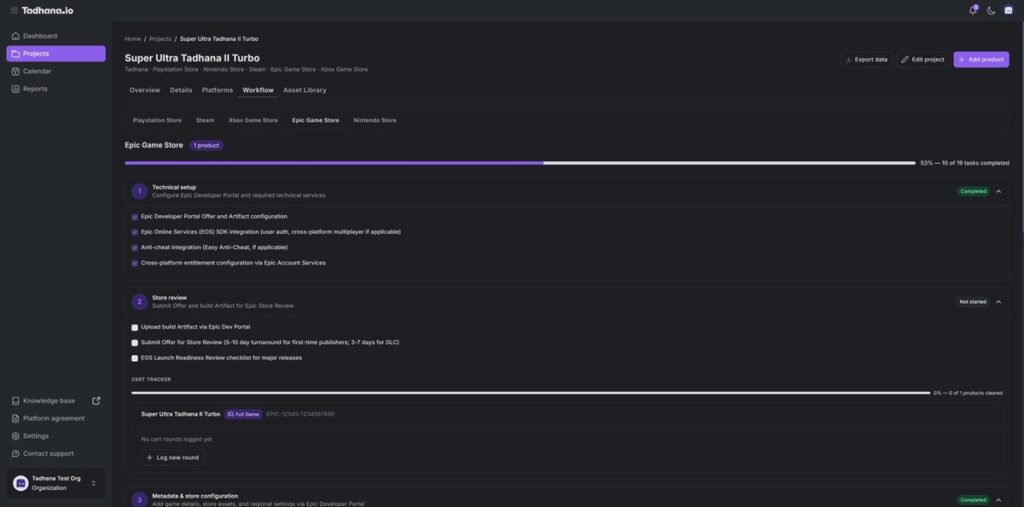This screenshot has height=507, width=1024.
Task: Check Upload build Artifact via Epic Dev Portal
Action: [135, 327]
